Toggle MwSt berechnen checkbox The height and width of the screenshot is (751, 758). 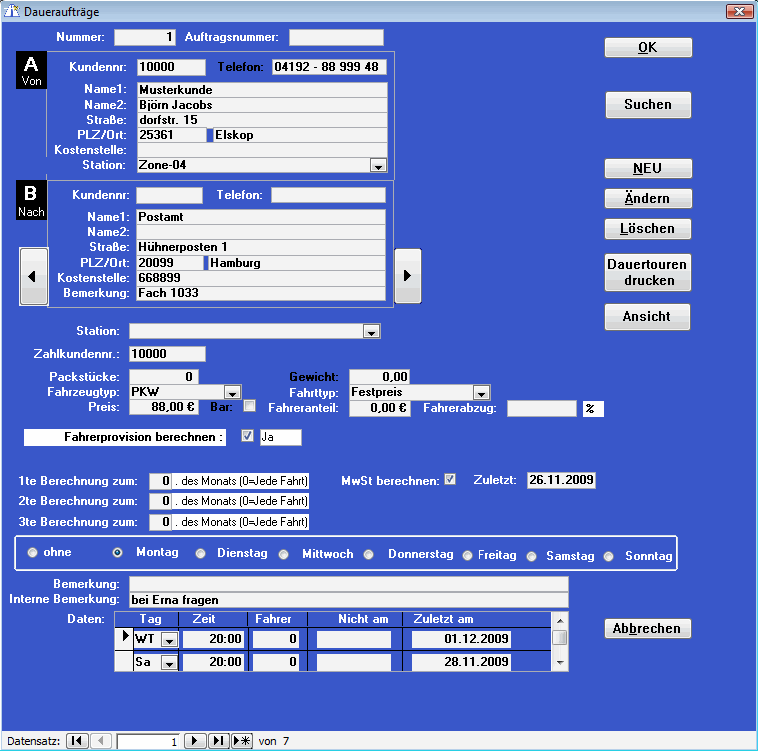click(x=450, y=479)
